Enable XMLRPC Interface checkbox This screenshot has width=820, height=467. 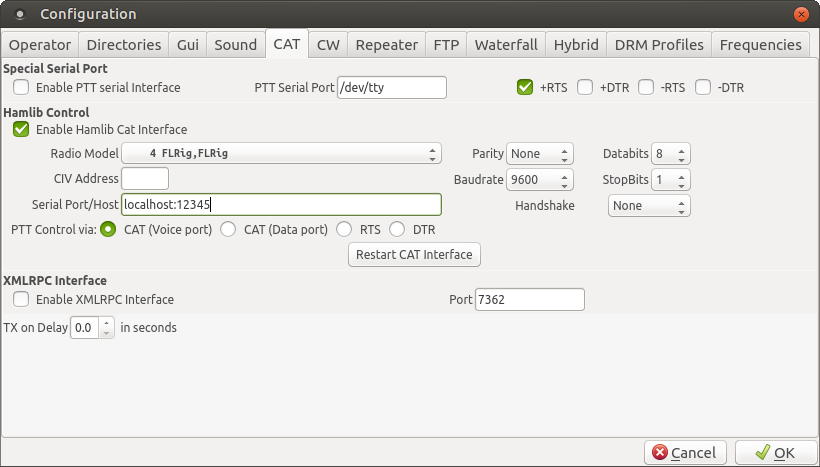(x=21, y=300)
